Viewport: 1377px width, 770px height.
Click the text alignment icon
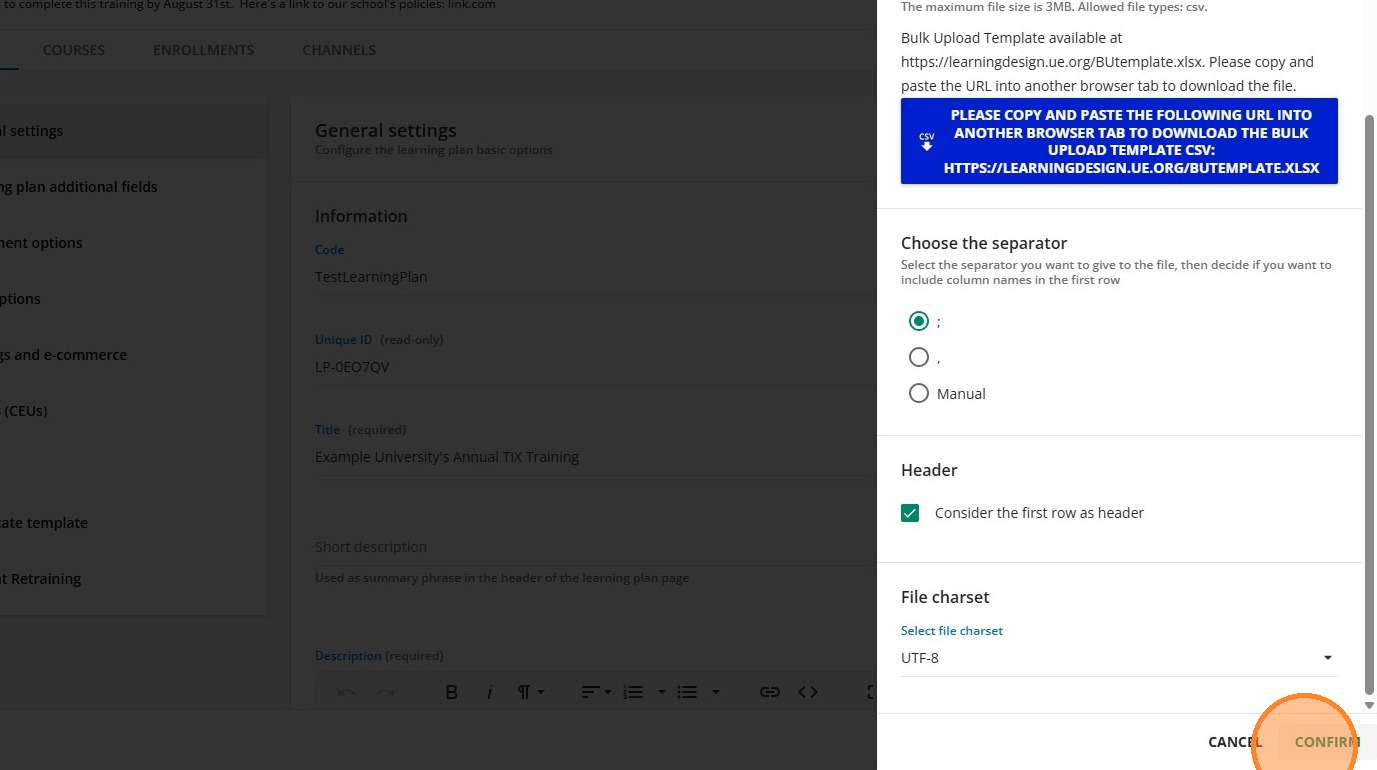coord(591,692)
